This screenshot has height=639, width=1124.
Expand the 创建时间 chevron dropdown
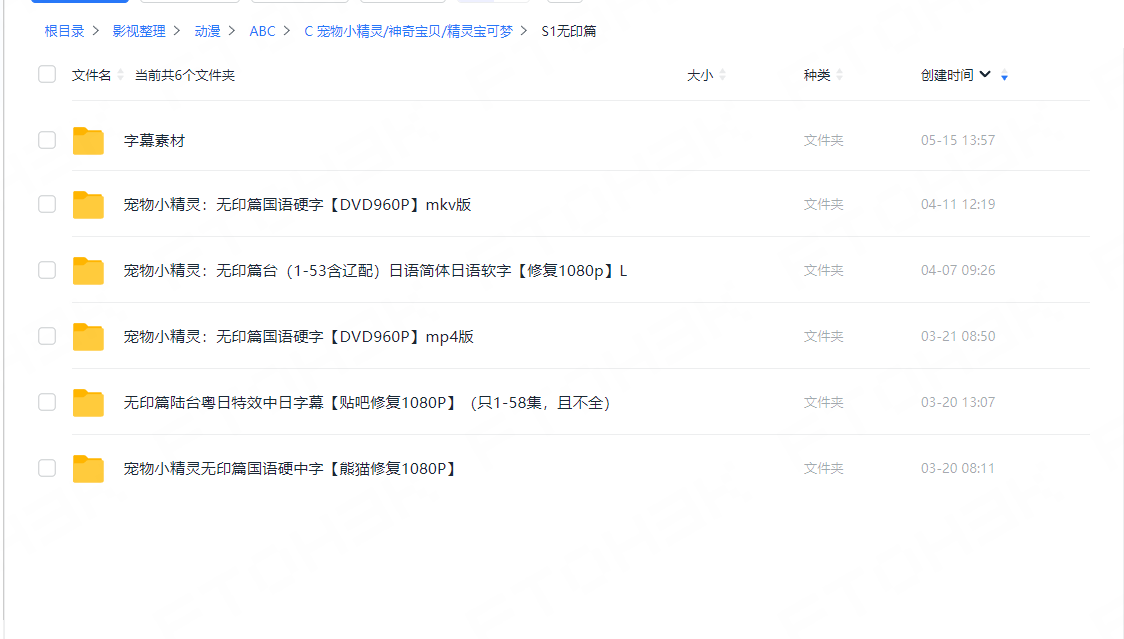click(985, 75)
